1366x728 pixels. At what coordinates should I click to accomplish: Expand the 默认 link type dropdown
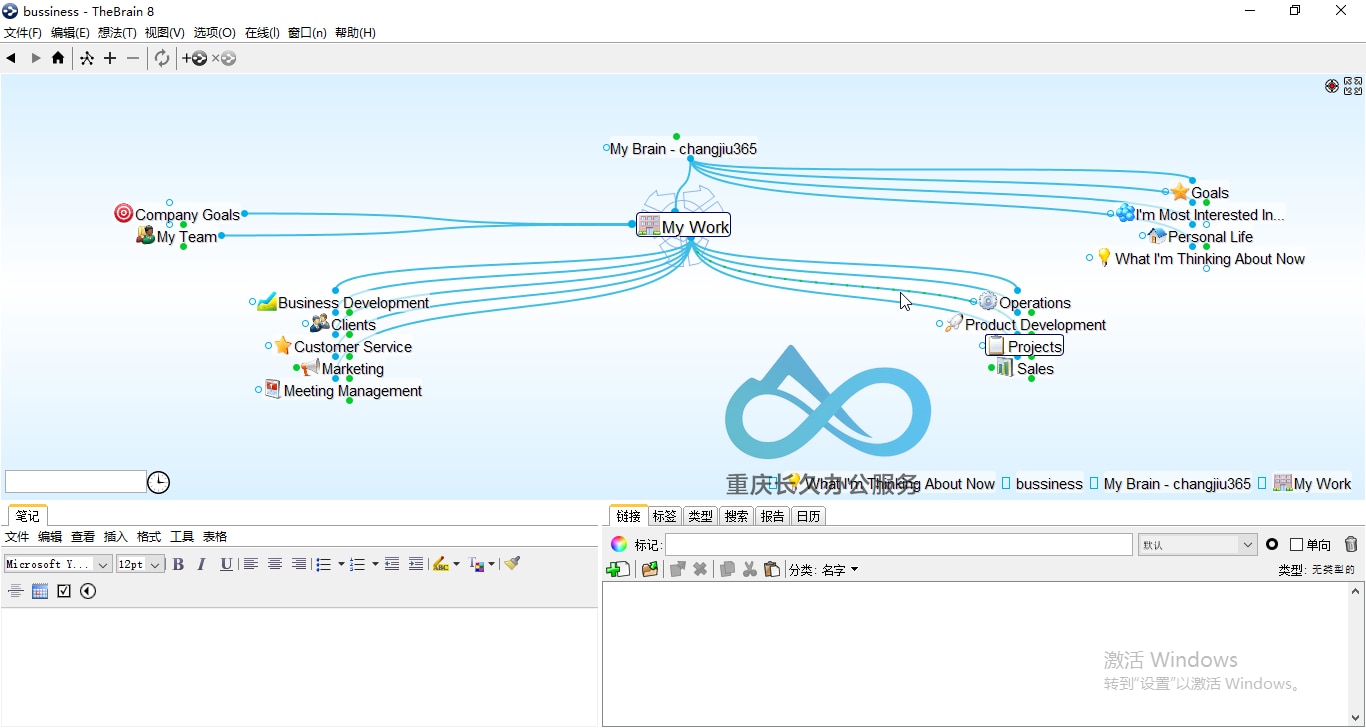pos(1197,545)
